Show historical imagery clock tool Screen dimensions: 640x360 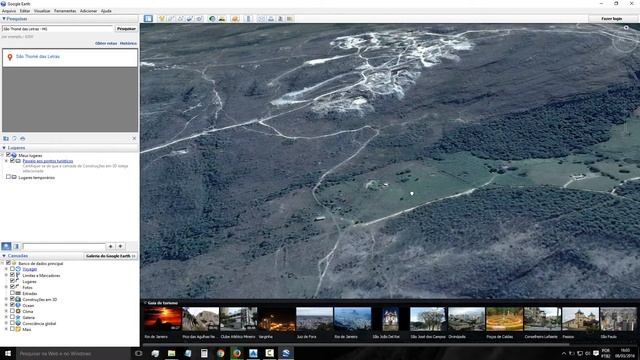(212, 19)
